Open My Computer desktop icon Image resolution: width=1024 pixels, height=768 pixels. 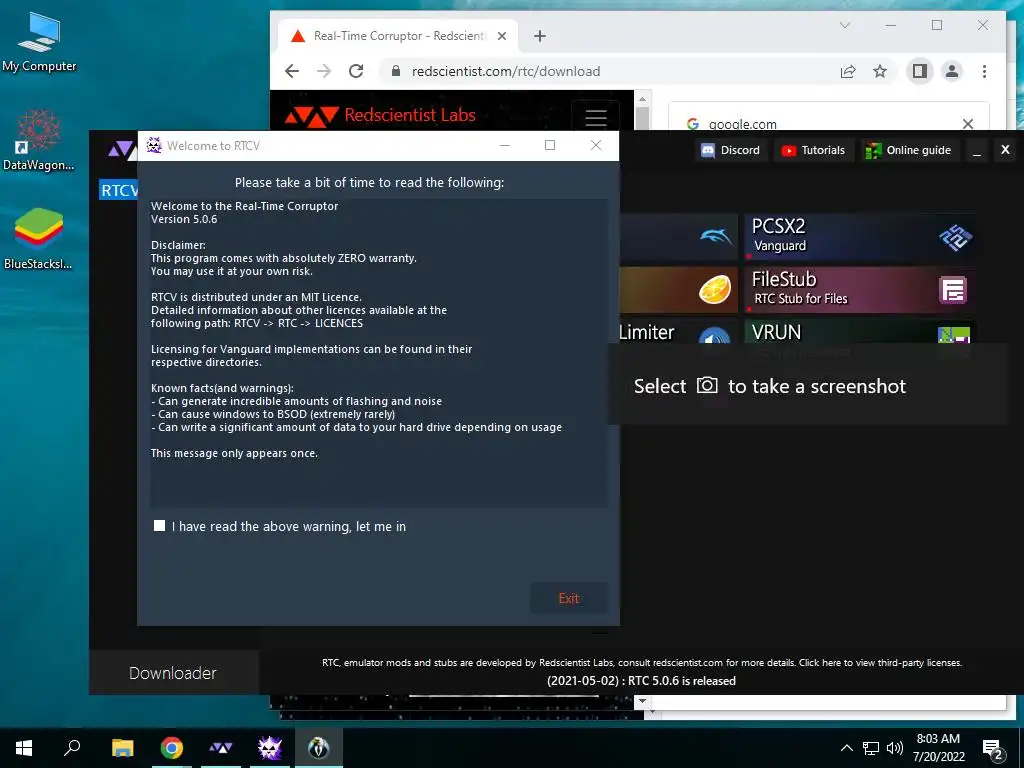click(39, 42)
